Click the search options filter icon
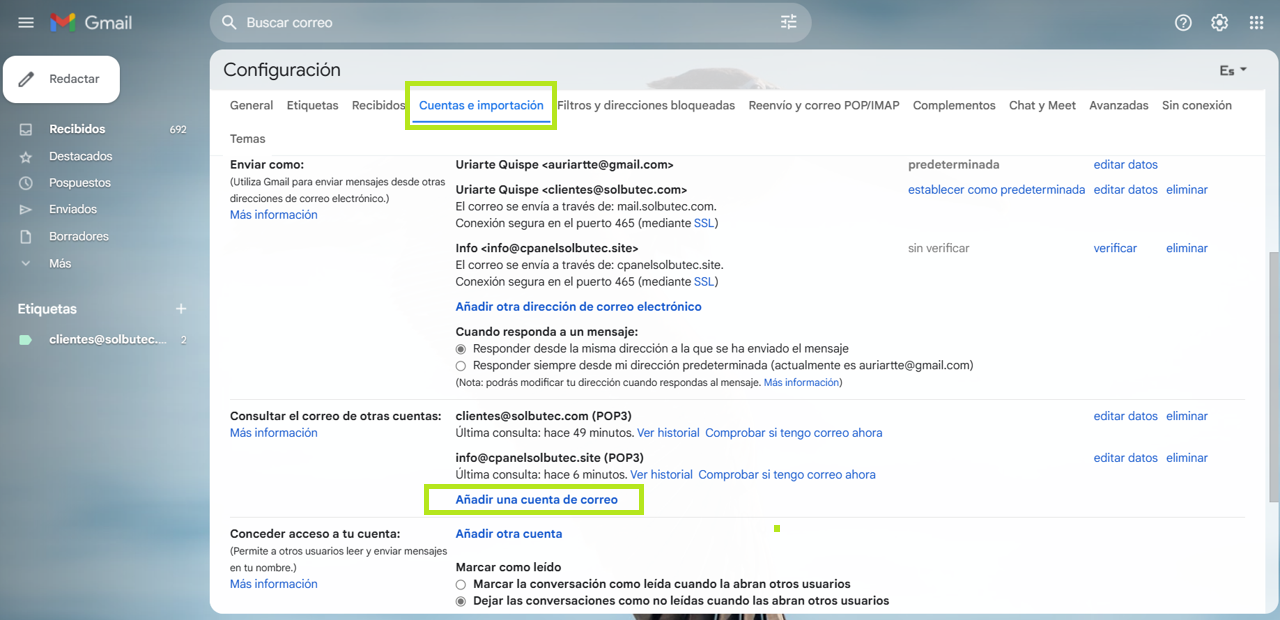This screenshot has height=620, width=1280. (x=789, y=22)
